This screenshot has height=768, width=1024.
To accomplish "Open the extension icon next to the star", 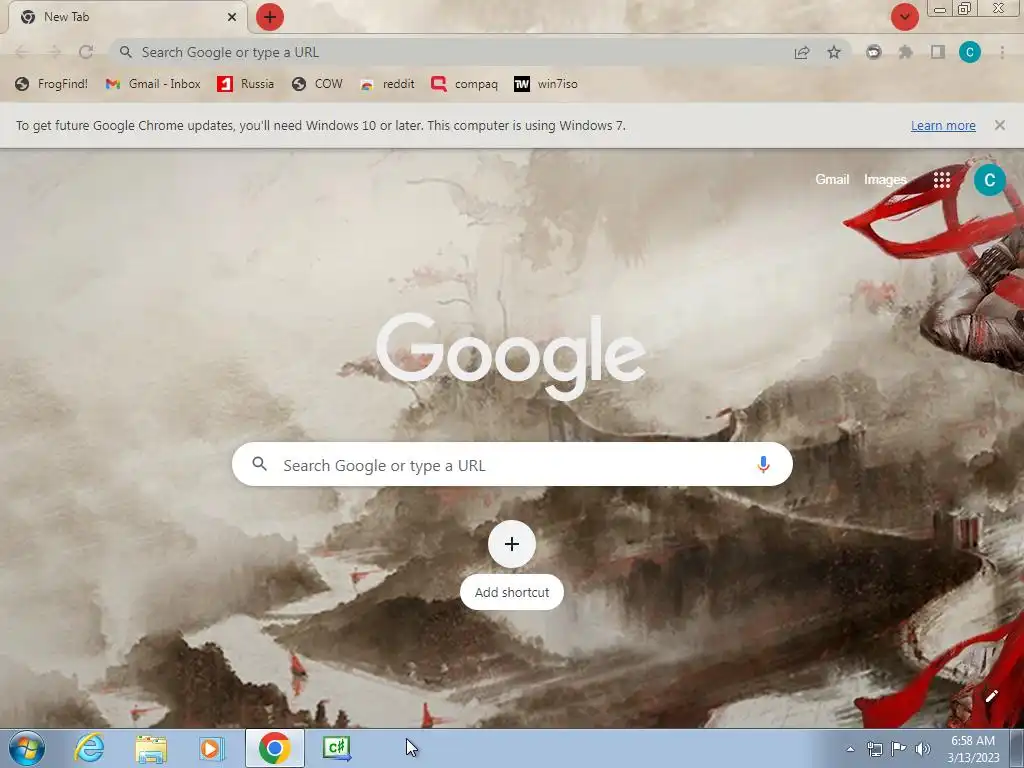I will pos(873,52).
